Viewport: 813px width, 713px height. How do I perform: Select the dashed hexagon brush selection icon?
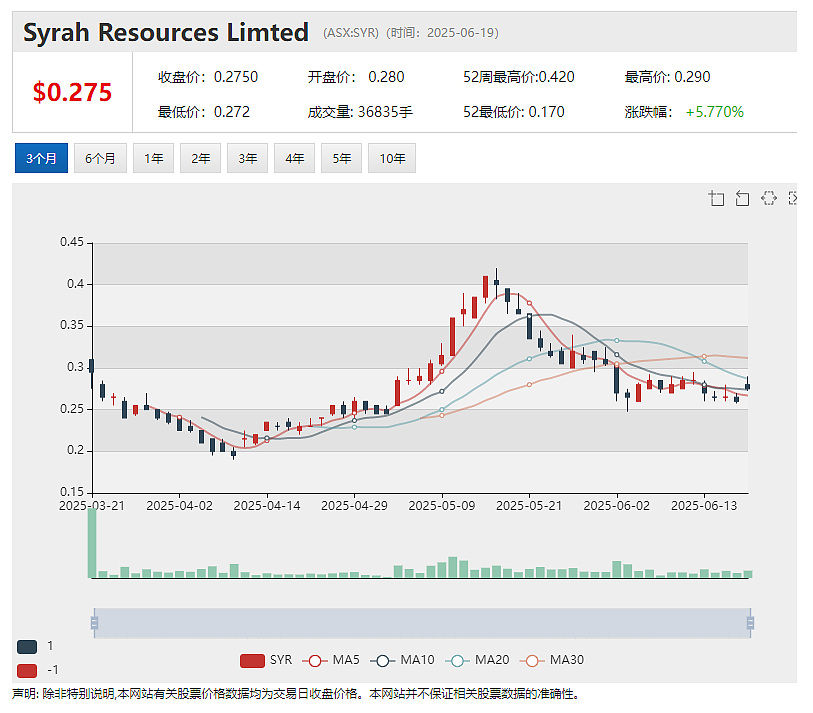tap(768, 198)
